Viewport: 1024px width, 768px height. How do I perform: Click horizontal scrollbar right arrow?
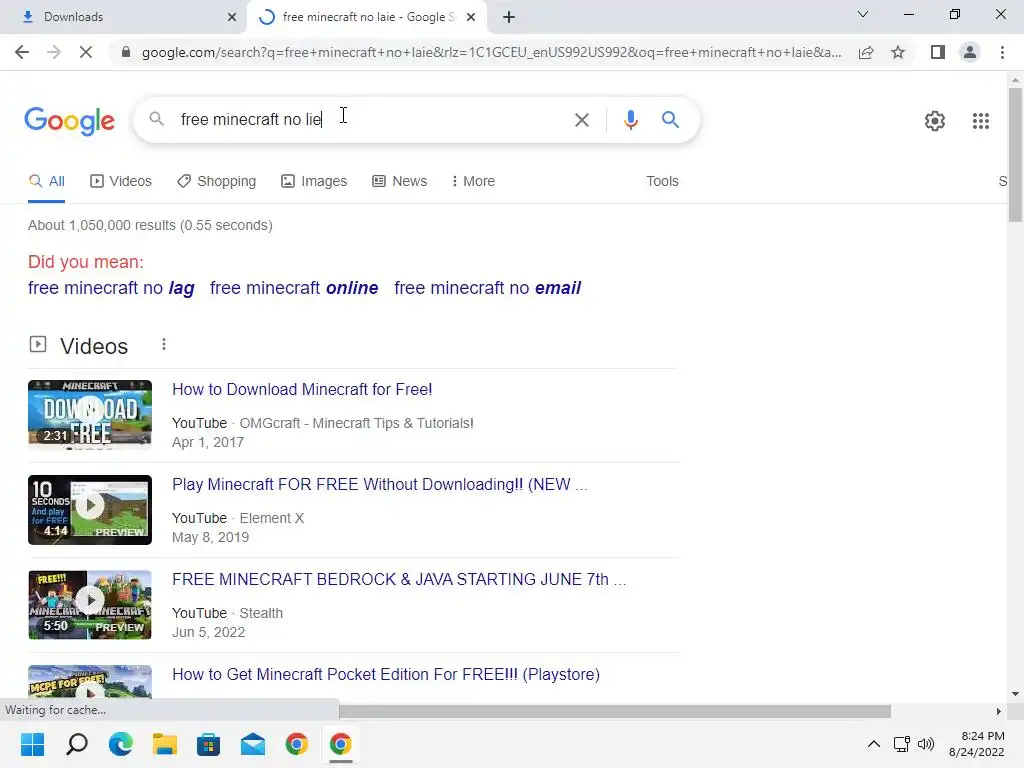(x=999, y=711)
